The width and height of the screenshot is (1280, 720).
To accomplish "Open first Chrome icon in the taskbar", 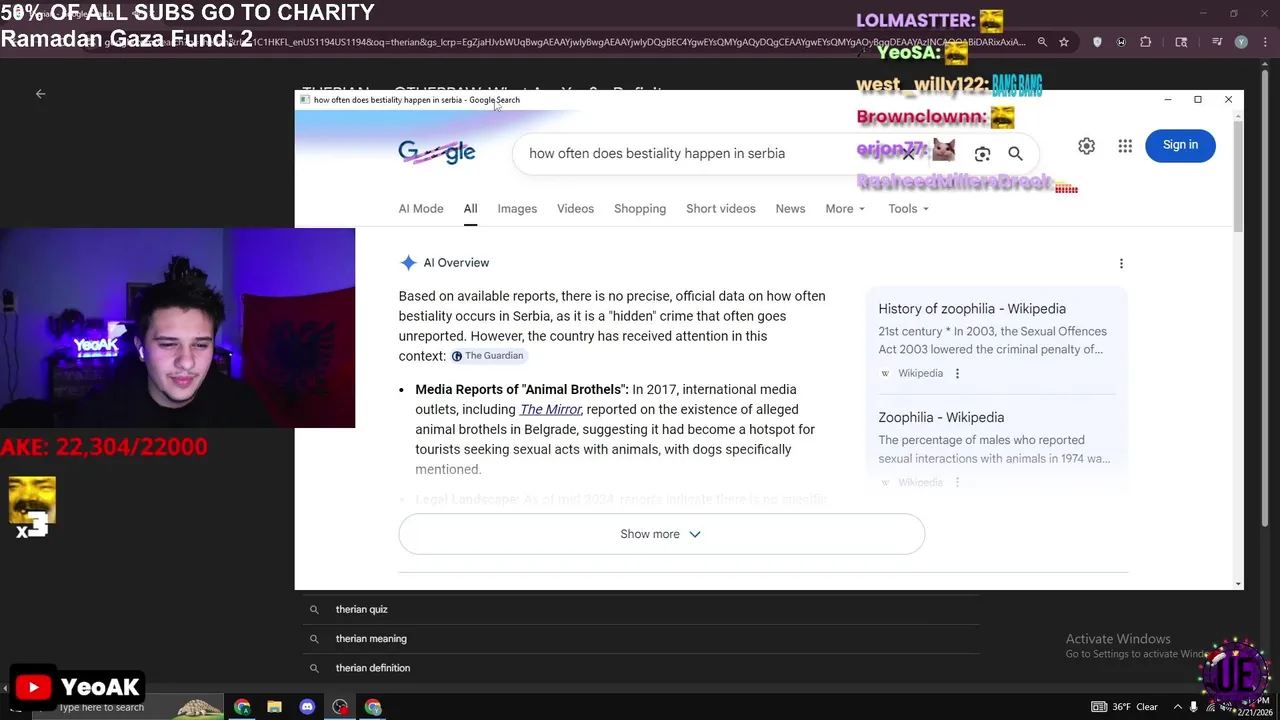I will [x=242, y=707].
